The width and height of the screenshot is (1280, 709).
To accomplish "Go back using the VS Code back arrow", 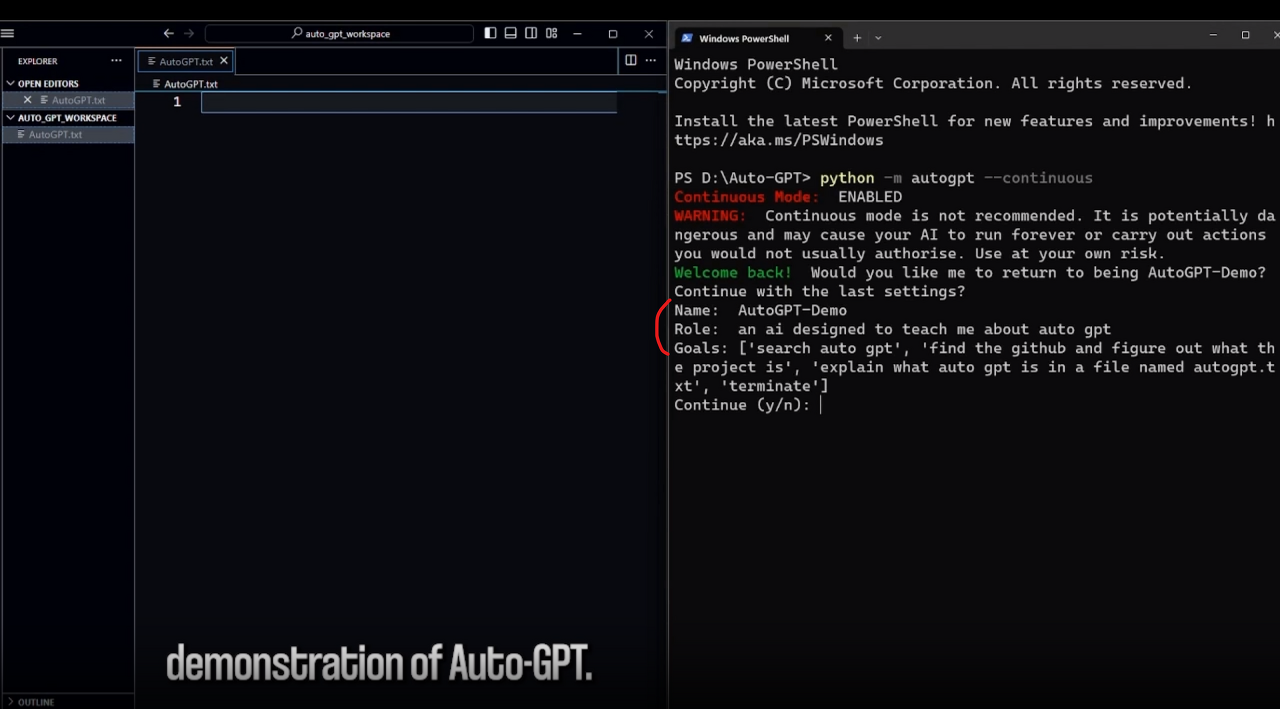I will click(x=168, y=33).
